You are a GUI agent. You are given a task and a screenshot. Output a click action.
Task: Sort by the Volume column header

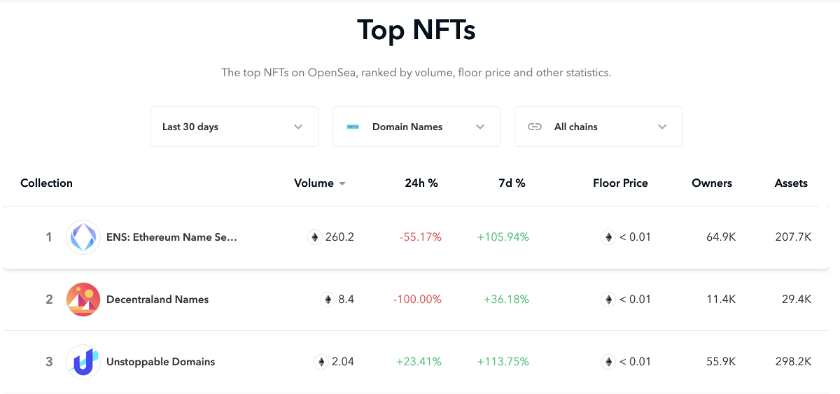tap(314, 183)
